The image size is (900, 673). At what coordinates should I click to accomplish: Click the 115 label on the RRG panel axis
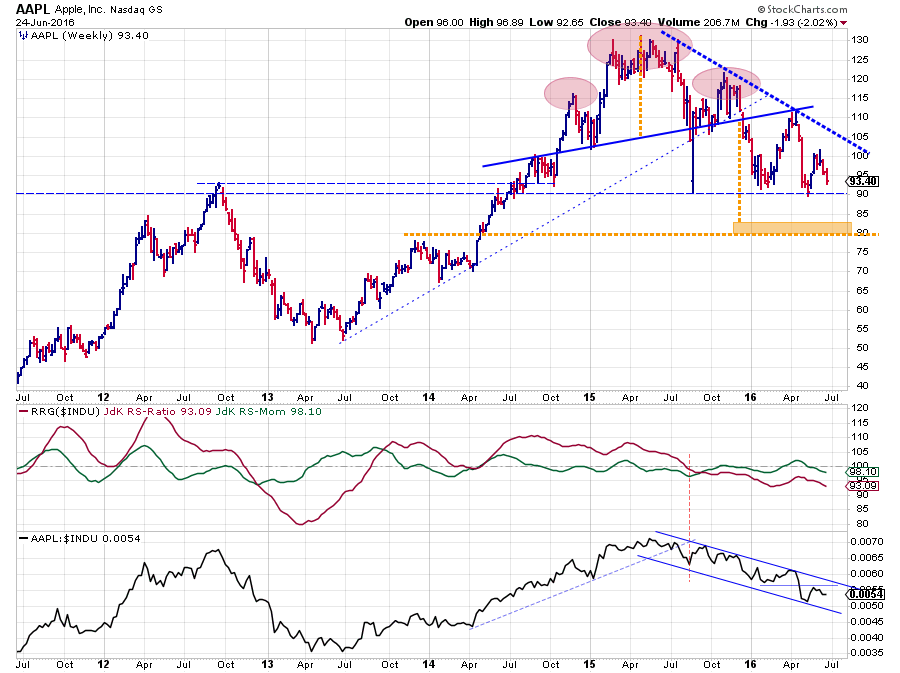(x=860, y=422)
